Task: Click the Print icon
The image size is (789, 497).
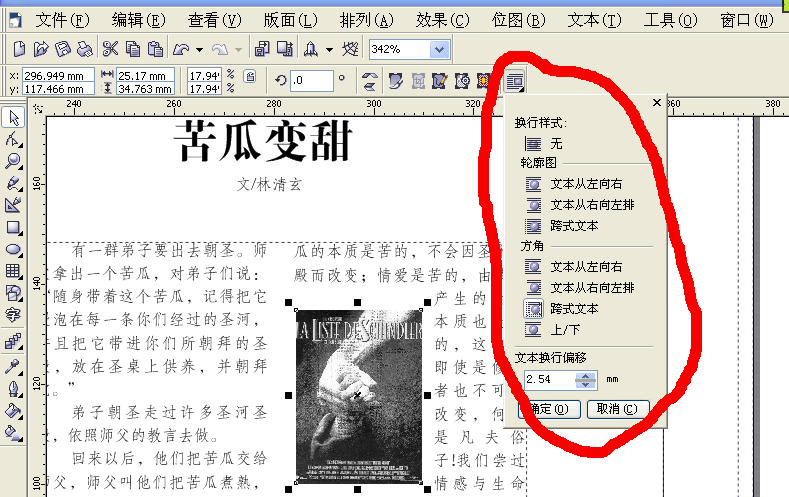Action: pos(85,49)
